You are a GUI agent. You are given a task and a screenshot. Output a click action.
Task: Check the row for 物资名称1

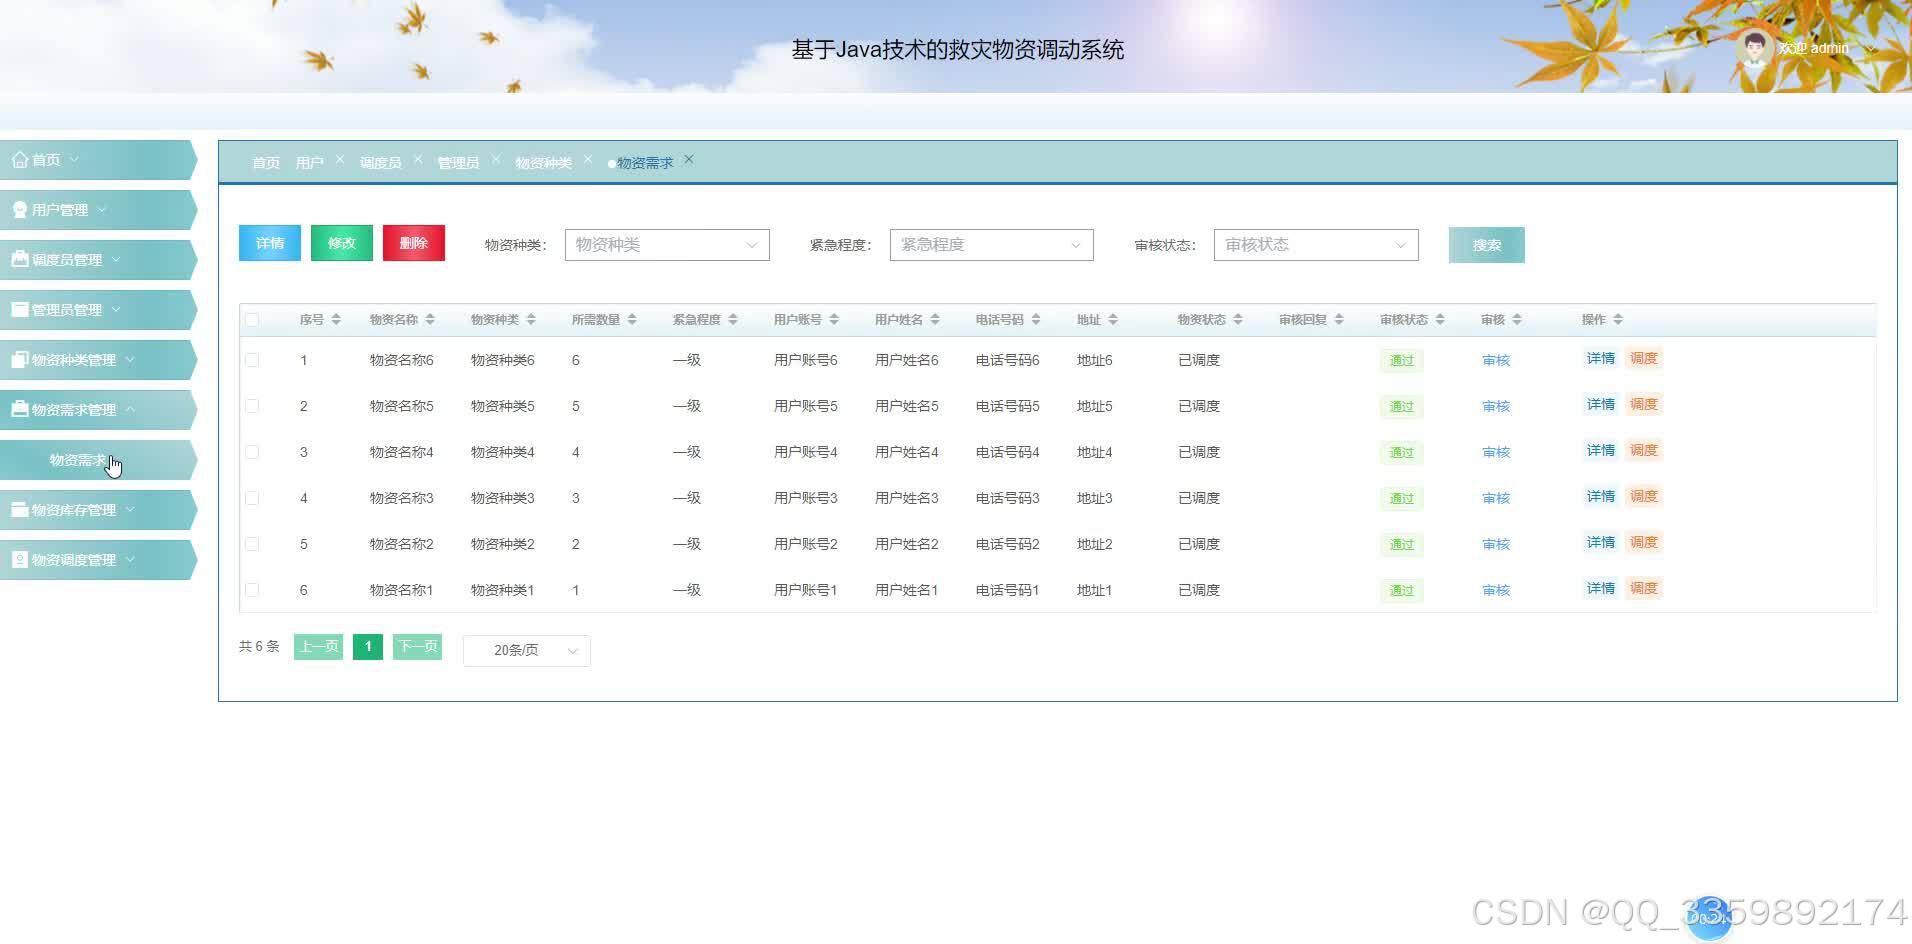tap(252, 590)
